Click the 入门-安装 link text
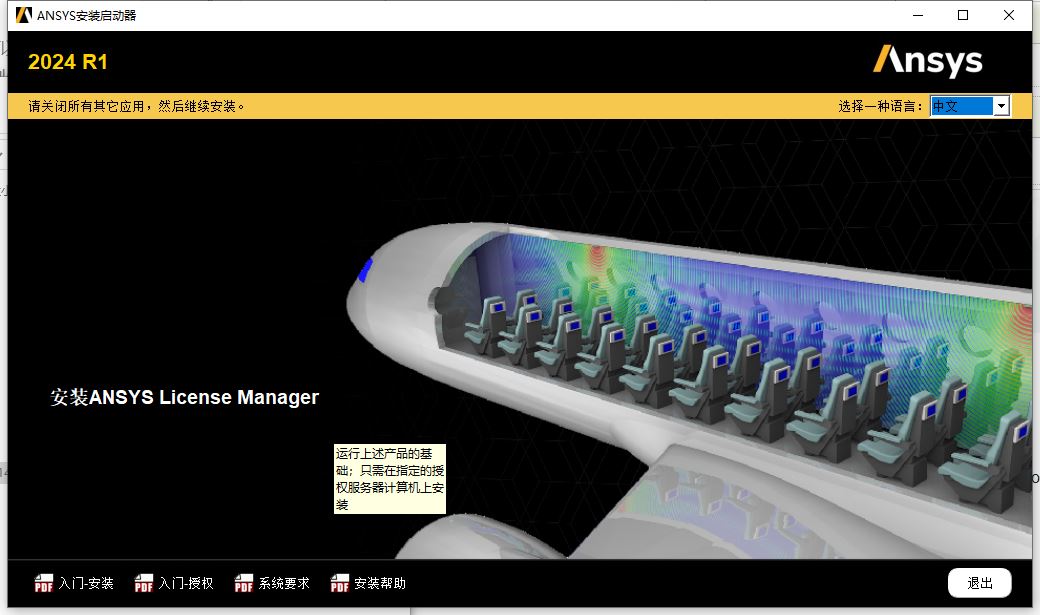 pos(86,583)
